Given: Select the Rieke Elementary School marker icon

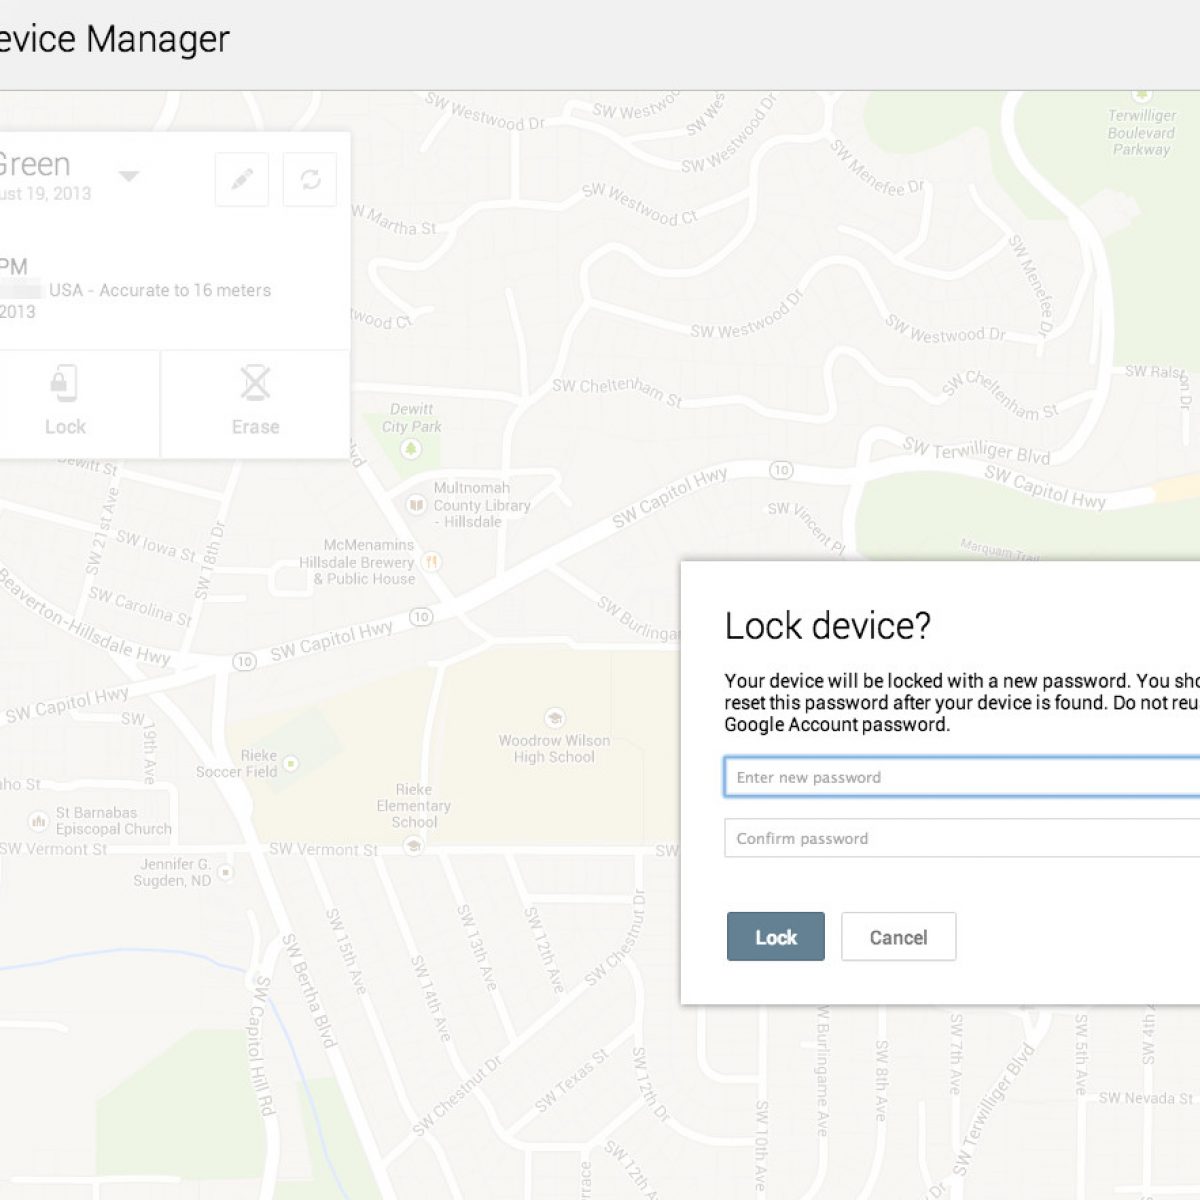Looking at the screenshot, I should (x=412, y=846).
